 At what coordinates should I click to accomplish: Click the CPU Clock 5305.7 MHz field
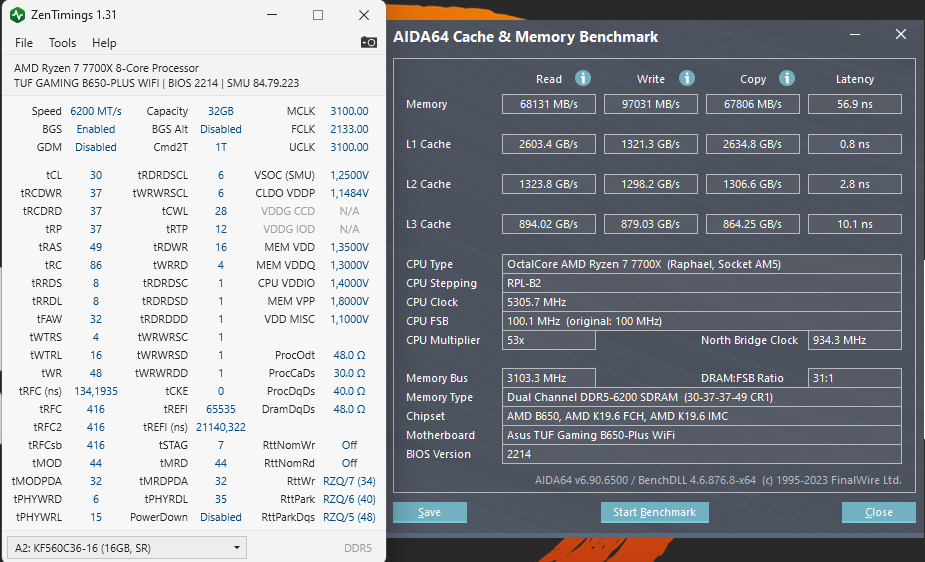[701, 302]
